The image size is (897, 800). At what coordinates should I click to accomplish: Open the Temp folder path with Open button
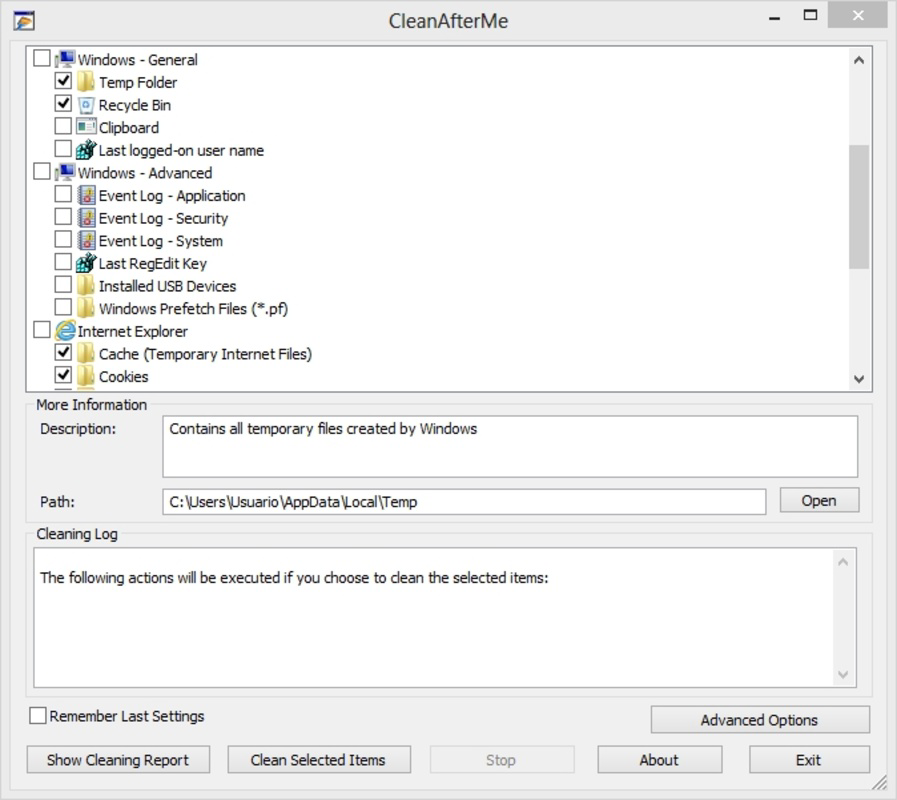point(819,501)
